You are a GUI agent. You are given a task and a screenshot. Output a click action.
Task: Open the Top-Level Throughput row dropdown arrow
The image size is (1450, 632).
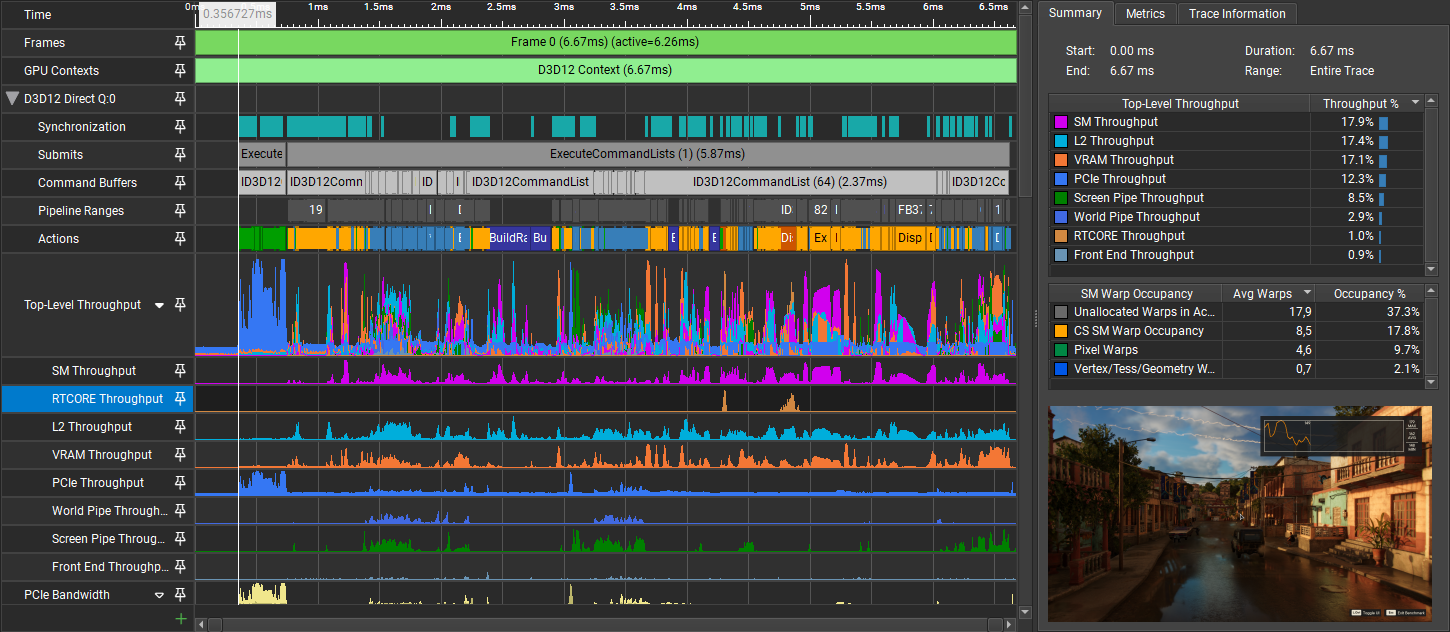coord(159,306)
